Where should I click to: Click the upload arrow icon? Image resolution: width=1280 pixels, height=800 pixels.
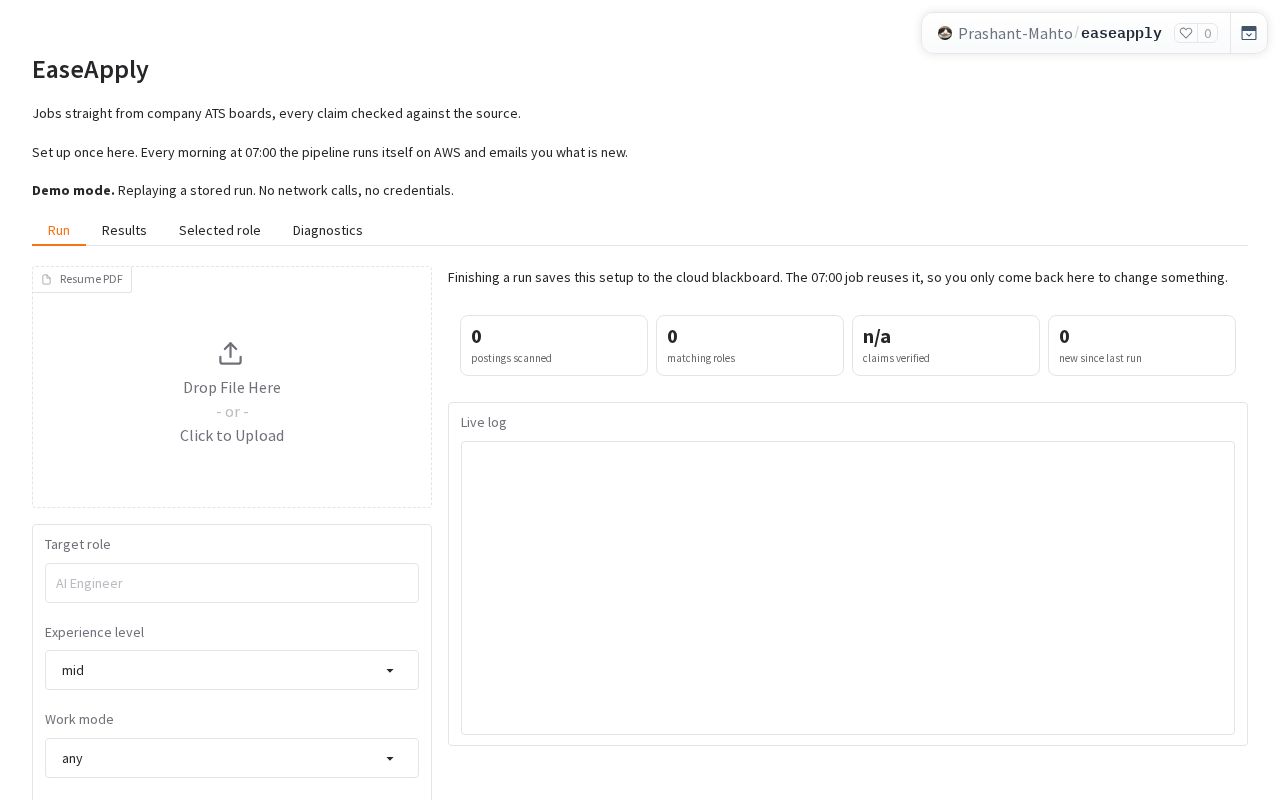(231, 354)
